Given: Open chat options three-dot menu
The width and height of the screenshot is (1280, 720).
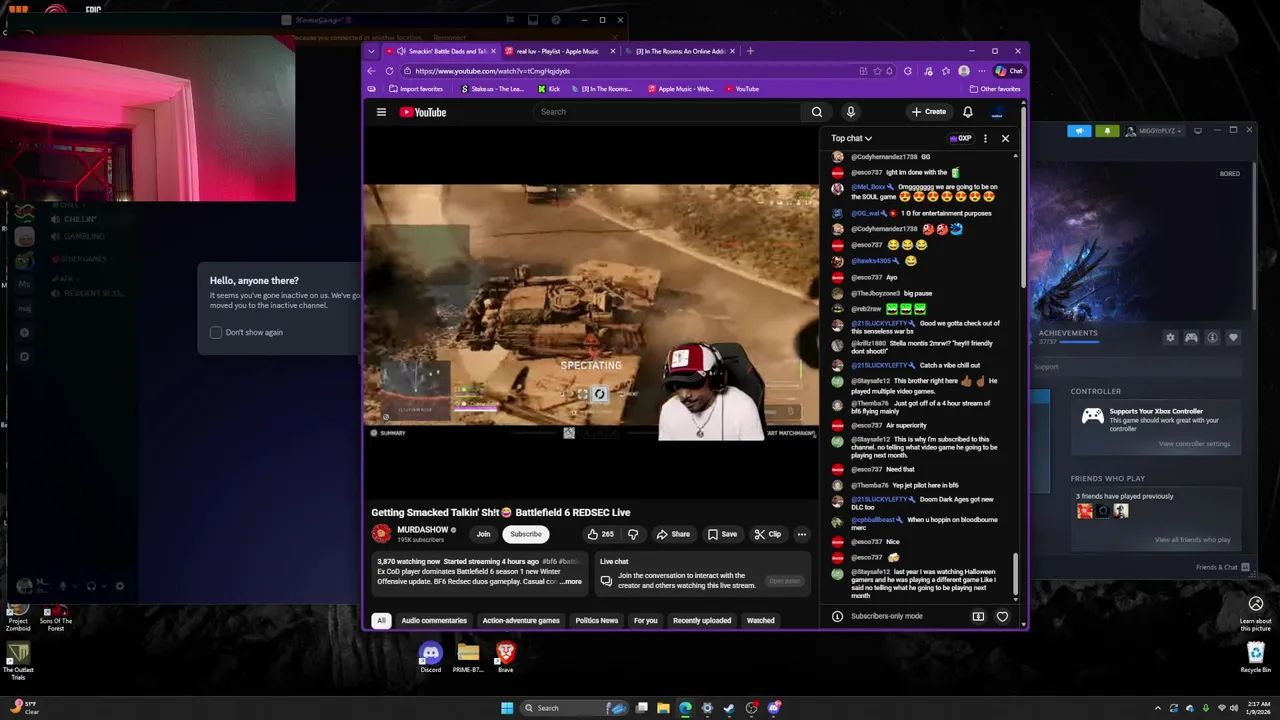Looking at the screenshot, I should pyautogui.click(x=985, y=138).
